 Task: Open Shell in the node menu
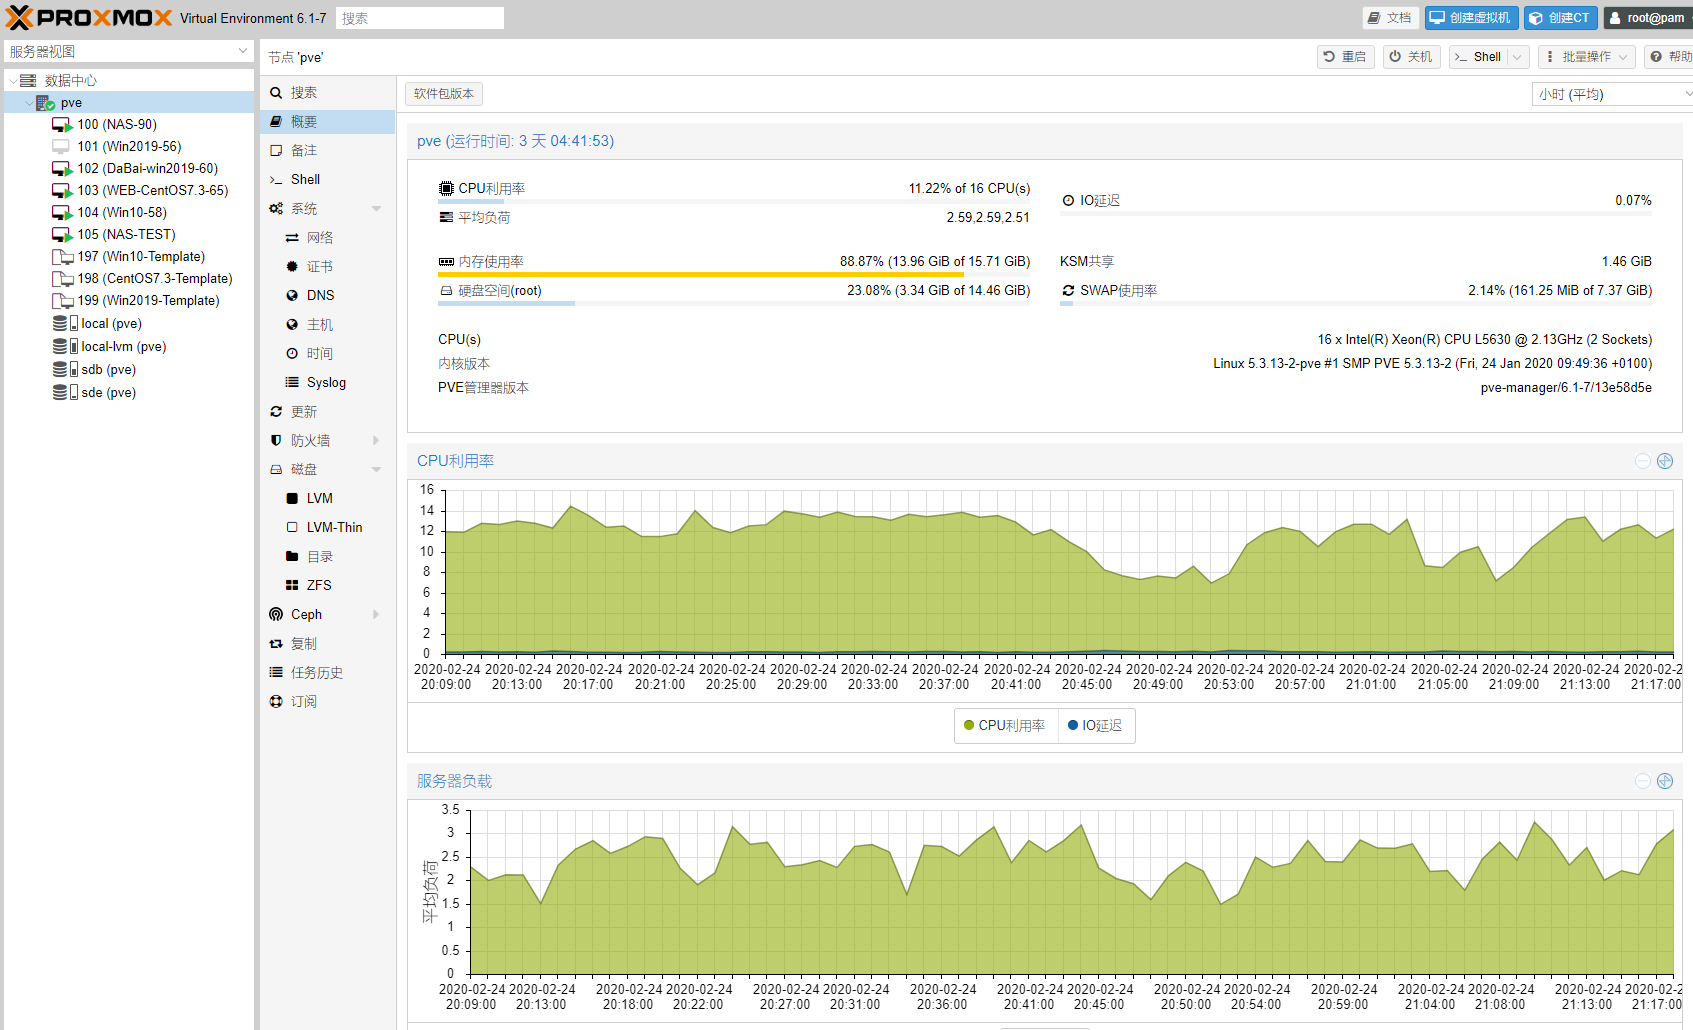[x=328, y=180]
